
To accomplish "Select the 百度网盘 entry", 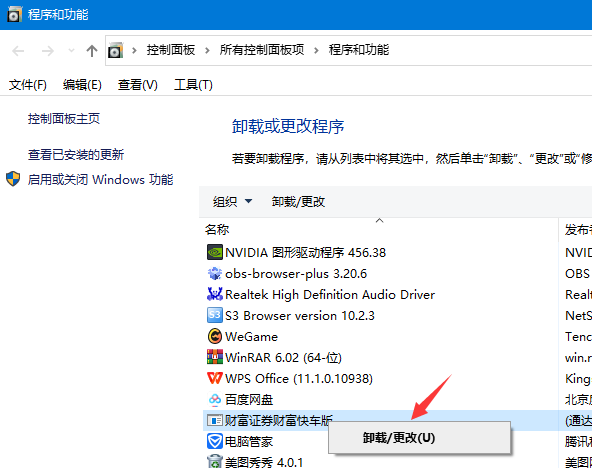I will (249, 399).
